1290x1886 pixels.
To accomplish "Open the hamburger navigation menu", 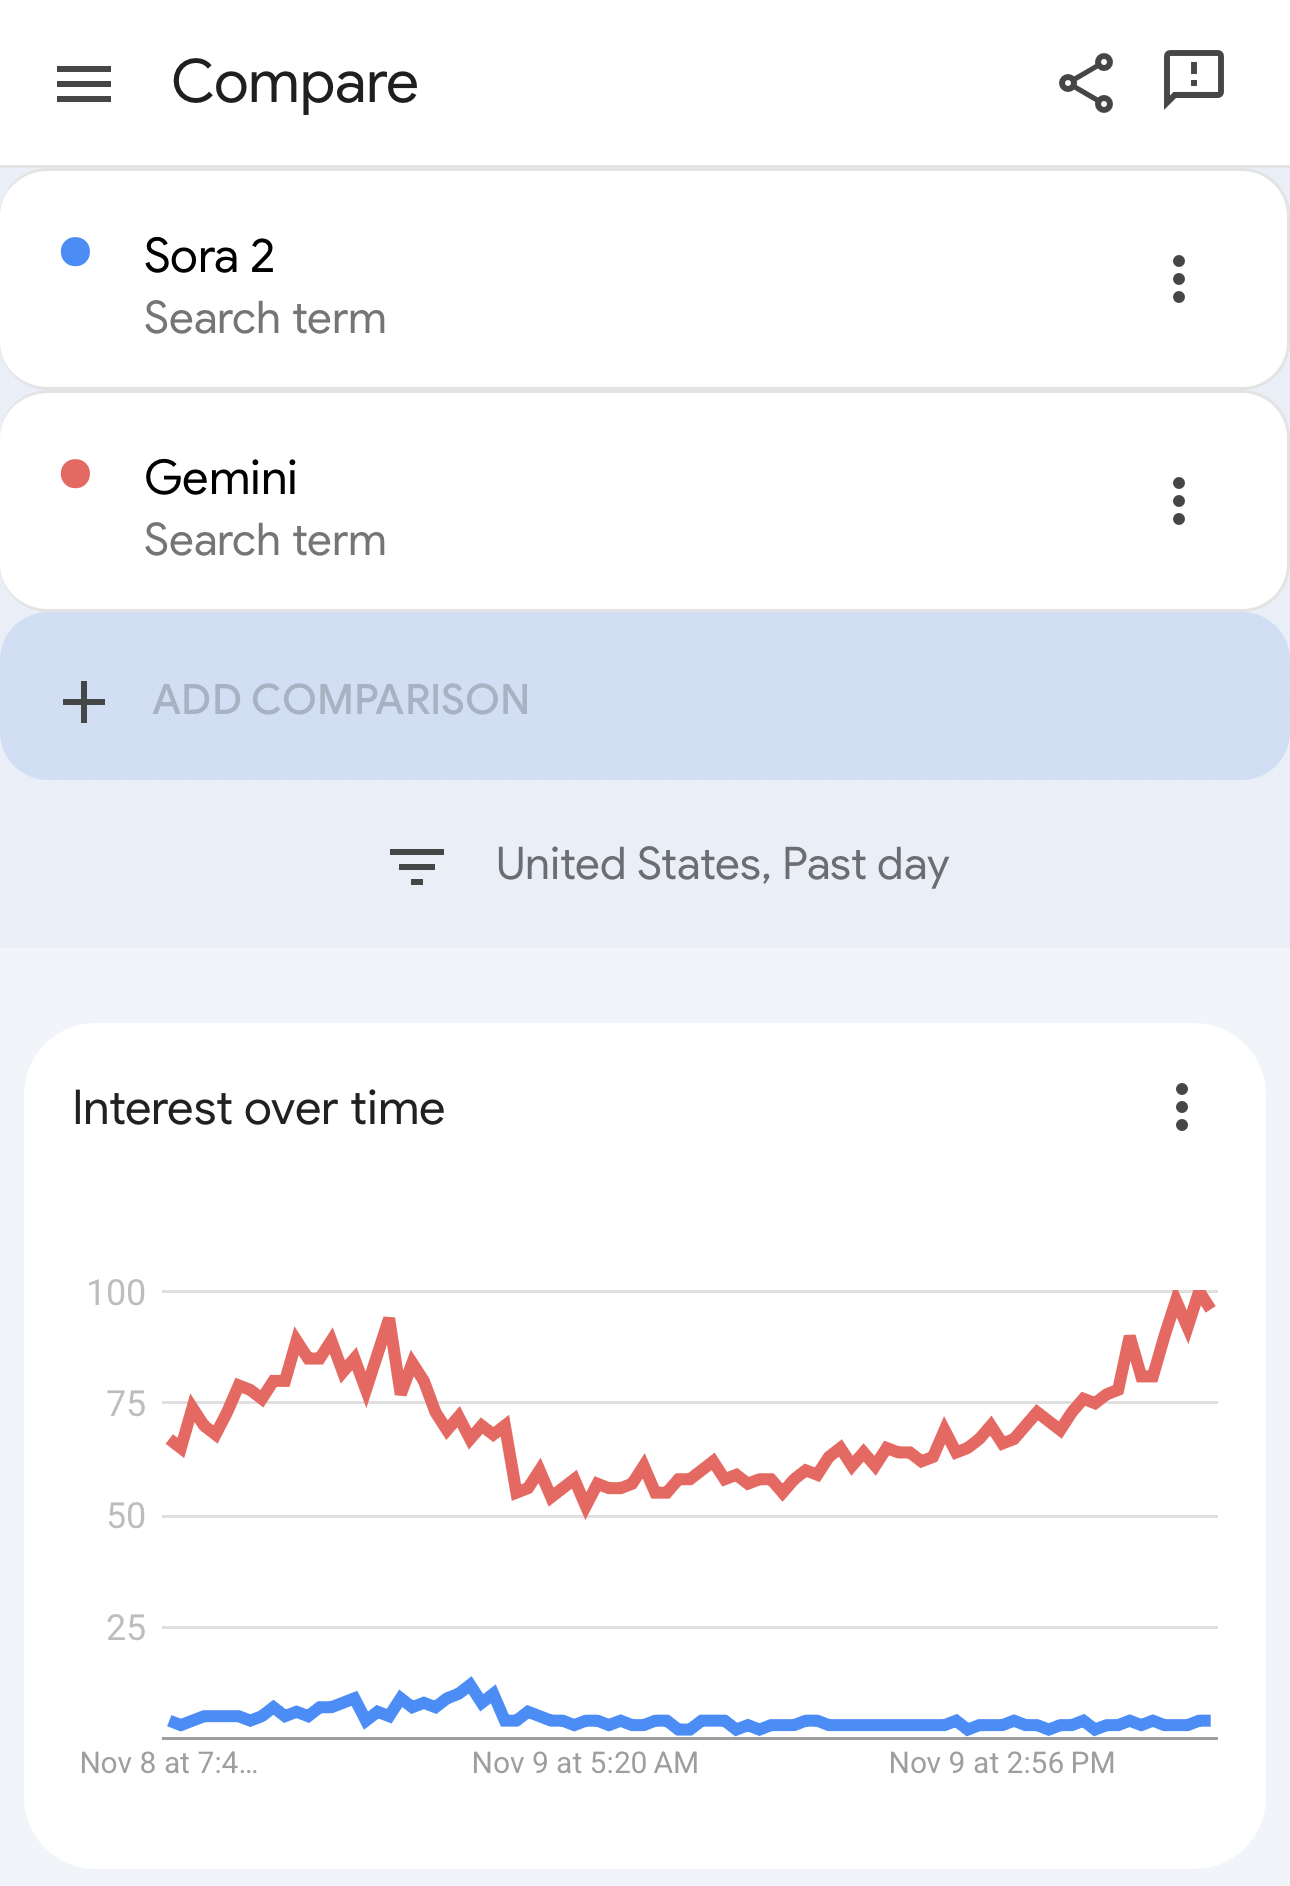I will pos(84,83).
